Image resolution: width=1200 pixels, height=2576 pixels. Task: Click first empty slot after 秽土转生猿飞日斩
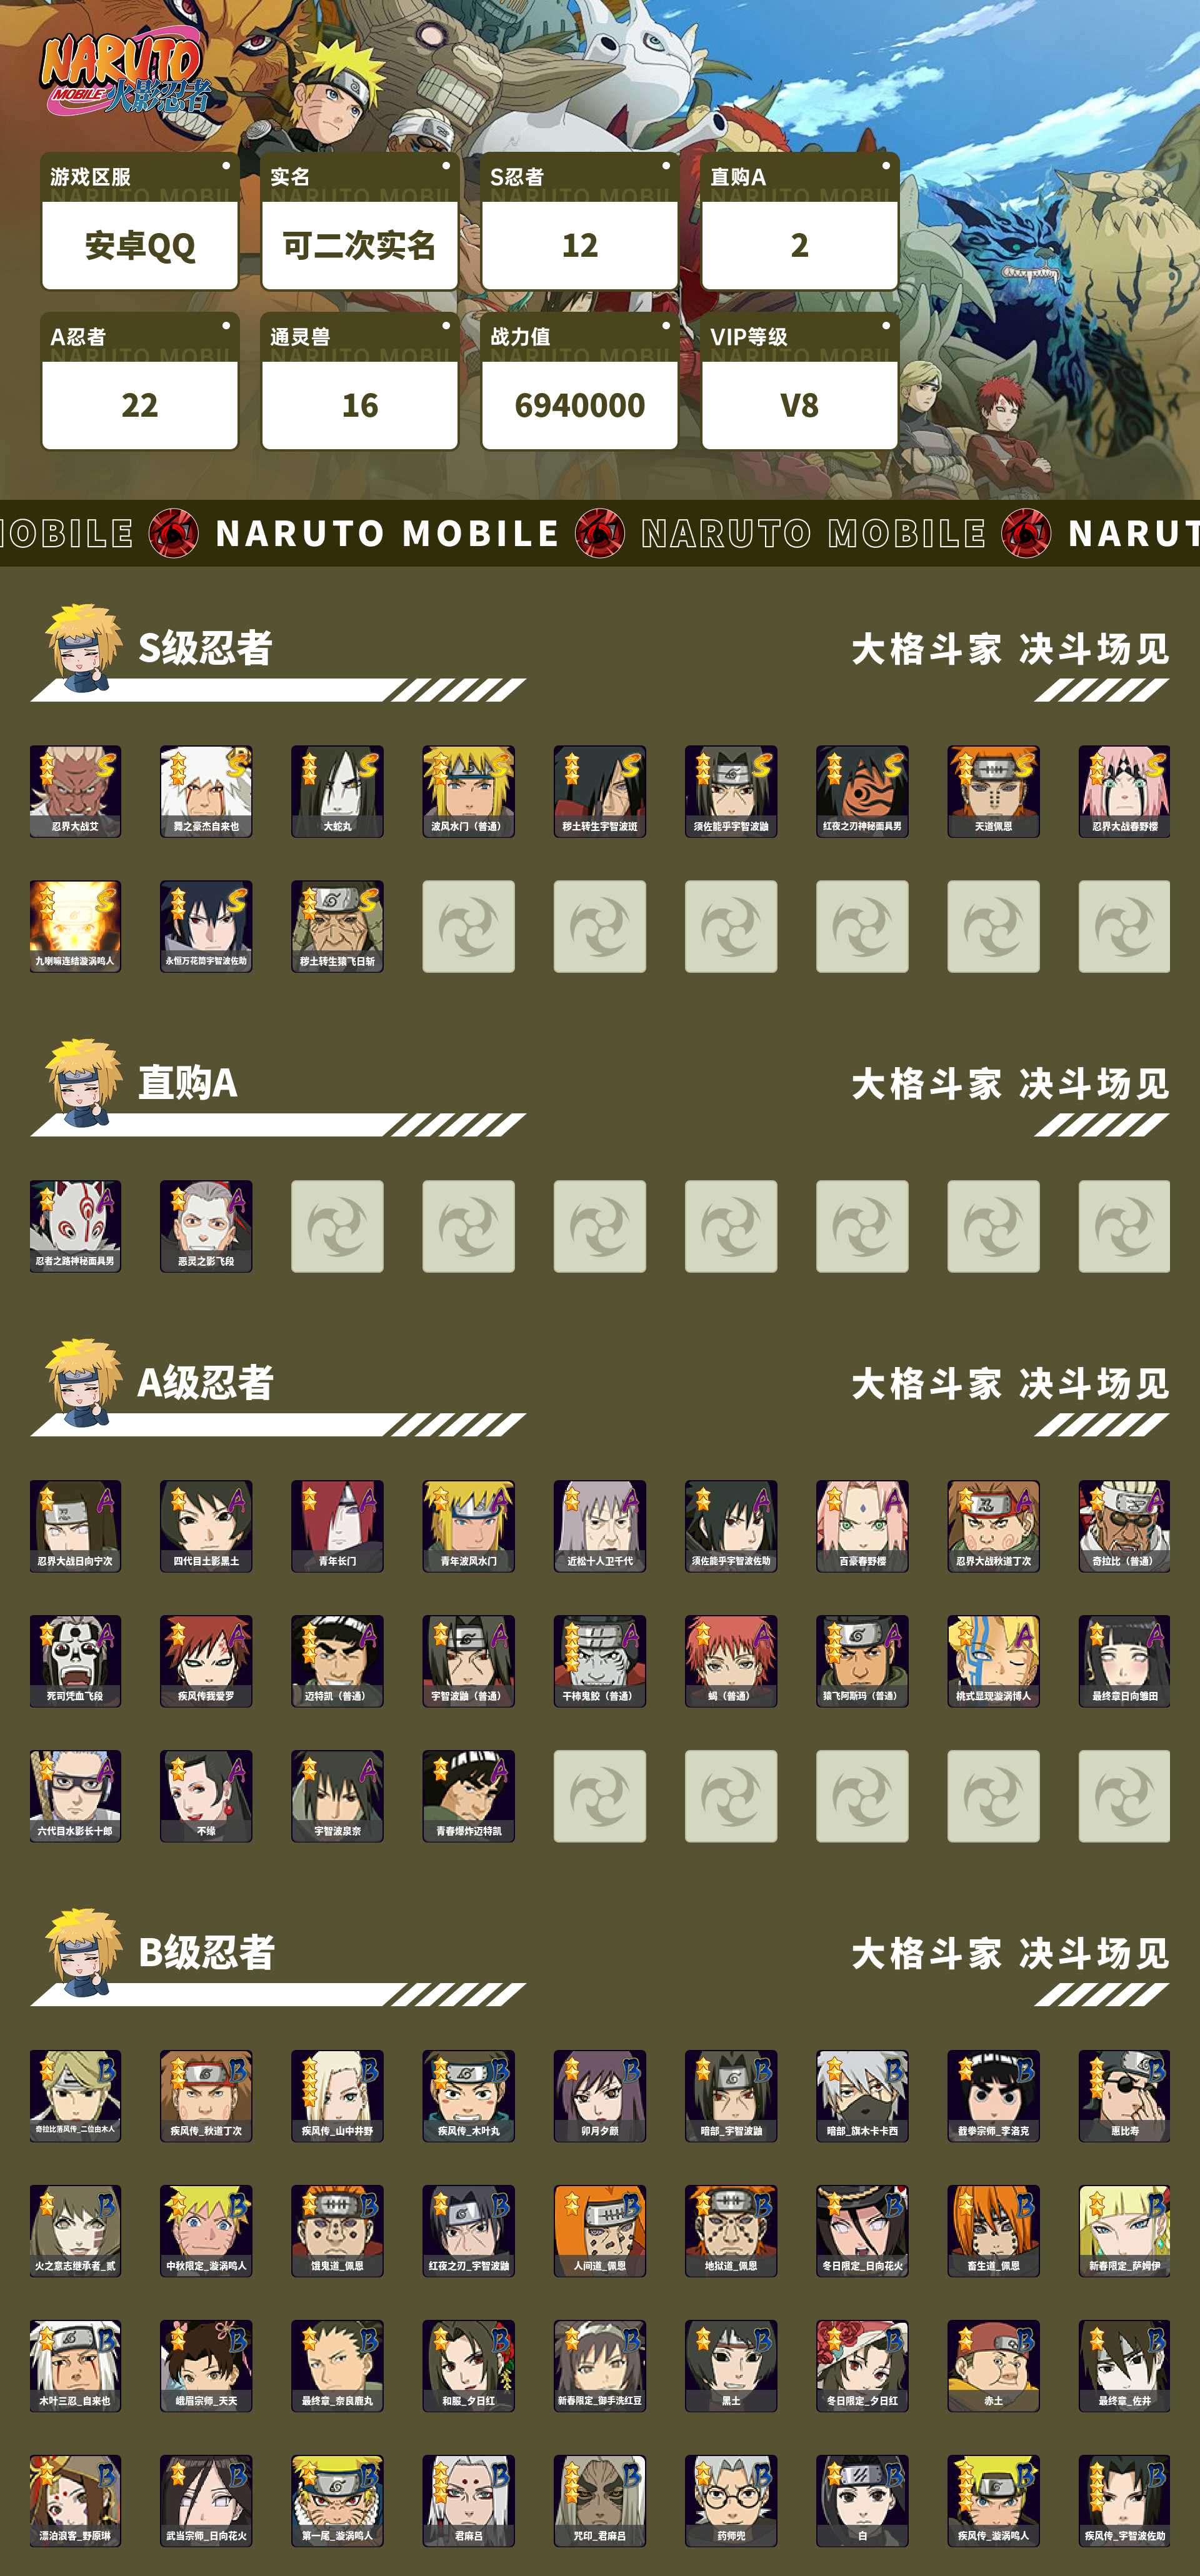tap(468, 926)
